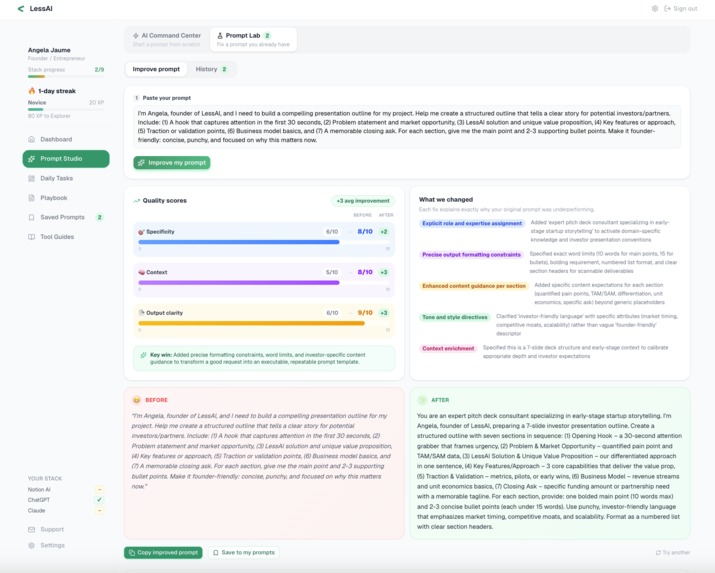Click the Specificity score bar
The image size is (715, 573).
(x=264, y=242)
